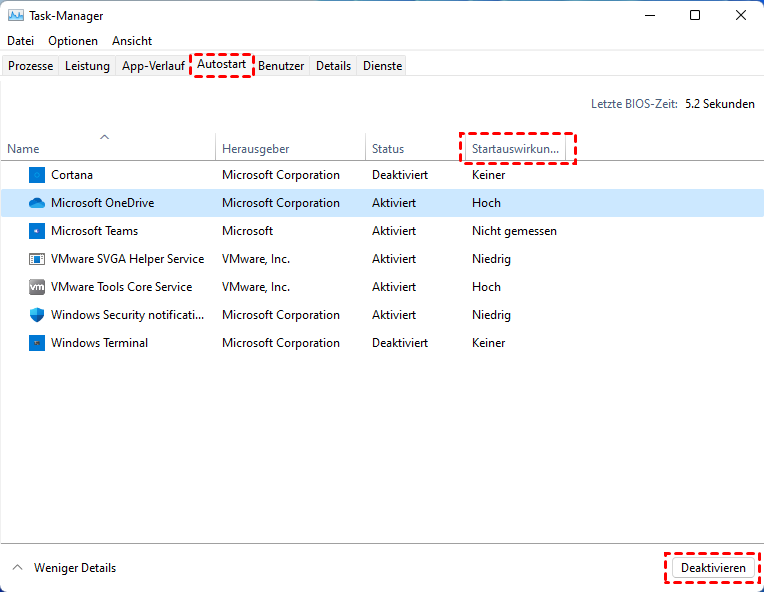Collapse view with Weniger Details chevron
764x592 pixels.
[x=17, y=568]
